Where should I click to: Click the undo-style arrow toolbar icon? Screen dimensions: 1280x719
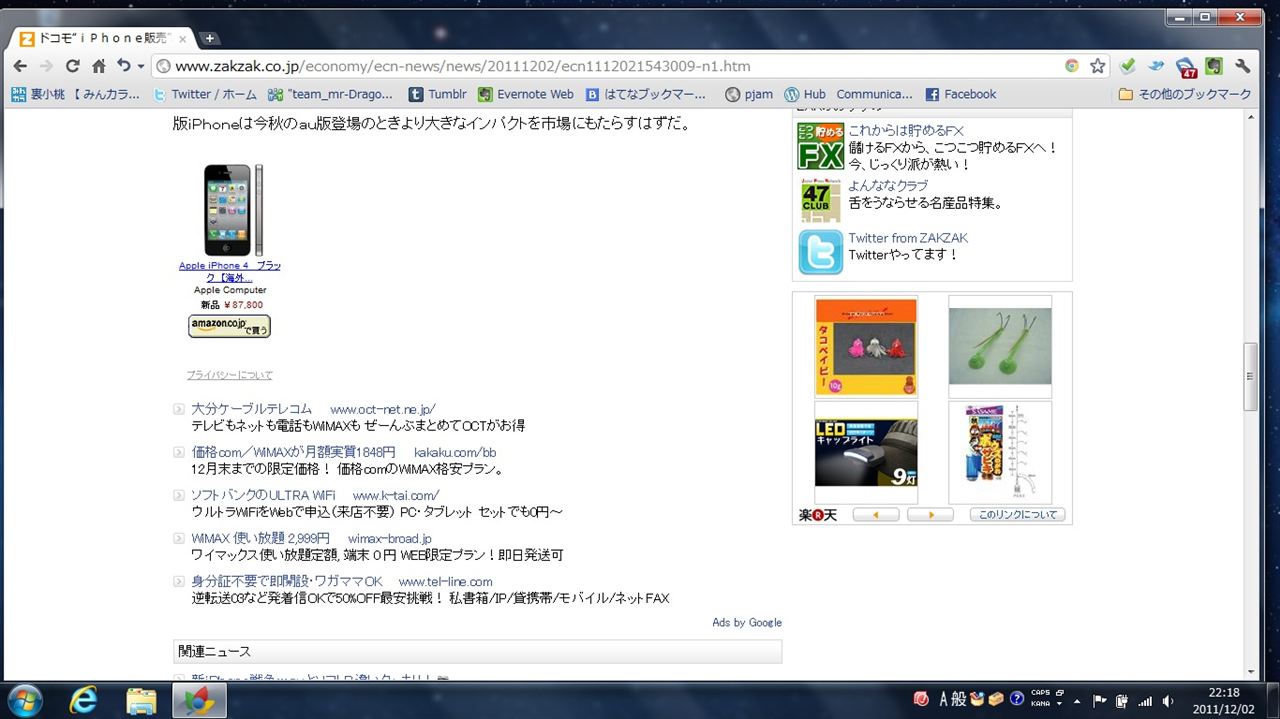pyautogui.click(x=122, y=66)
